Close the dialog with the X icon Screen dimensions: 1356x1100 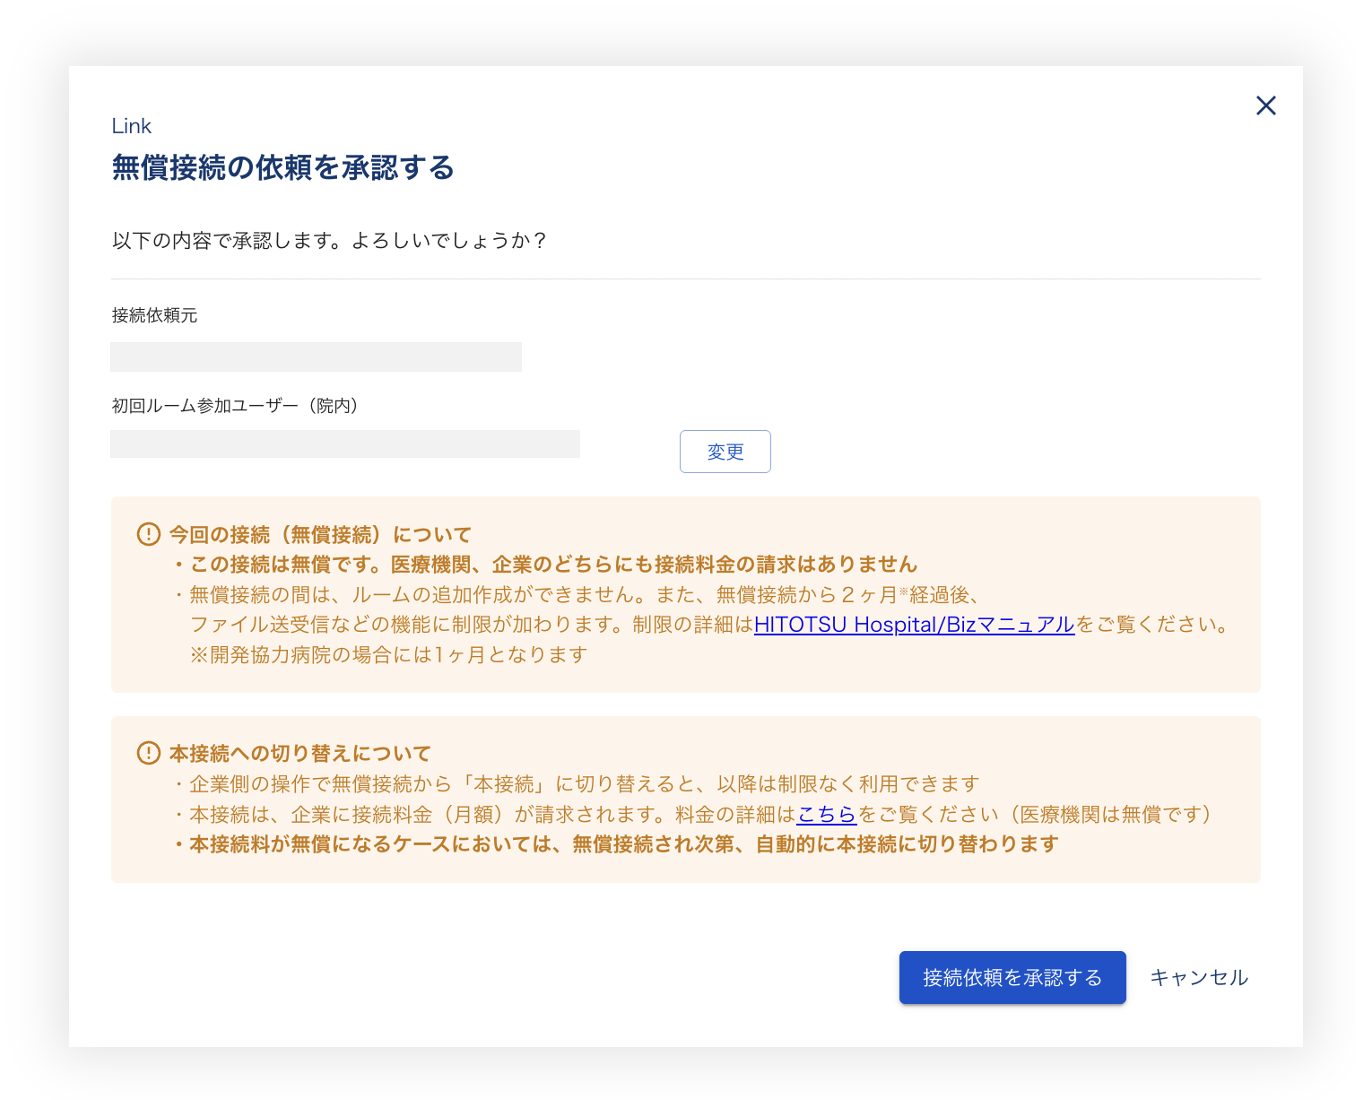coord(1265,106)
